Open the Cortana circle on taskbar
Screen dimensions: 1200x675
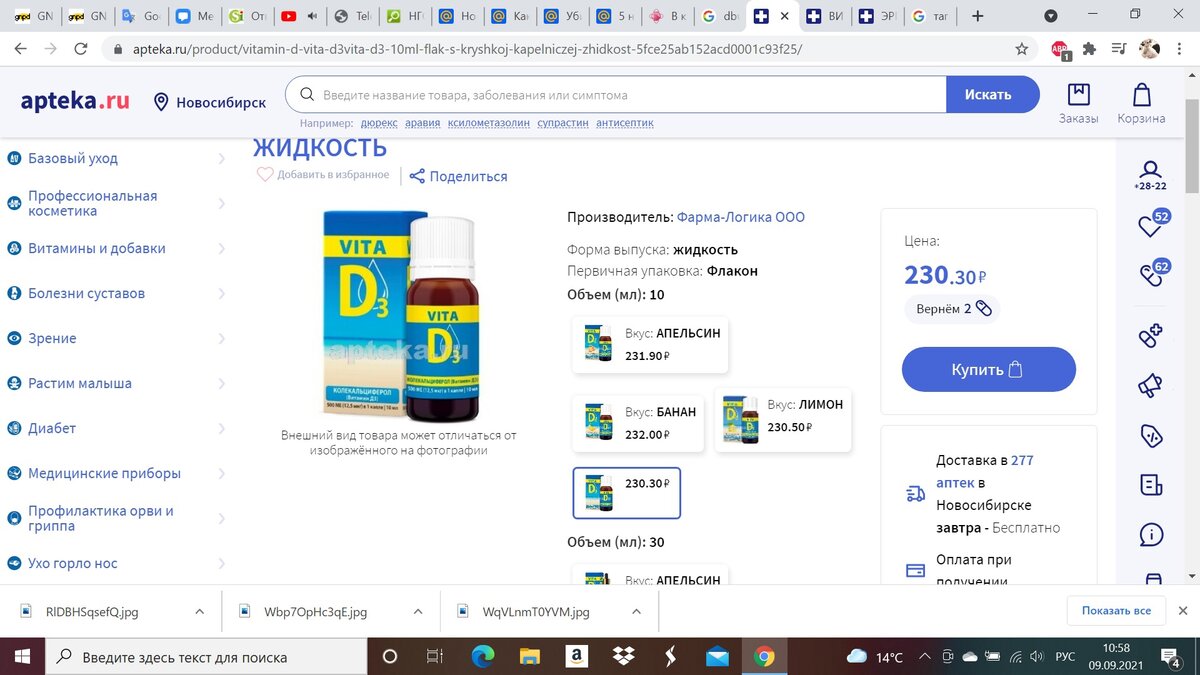[390, 657]
